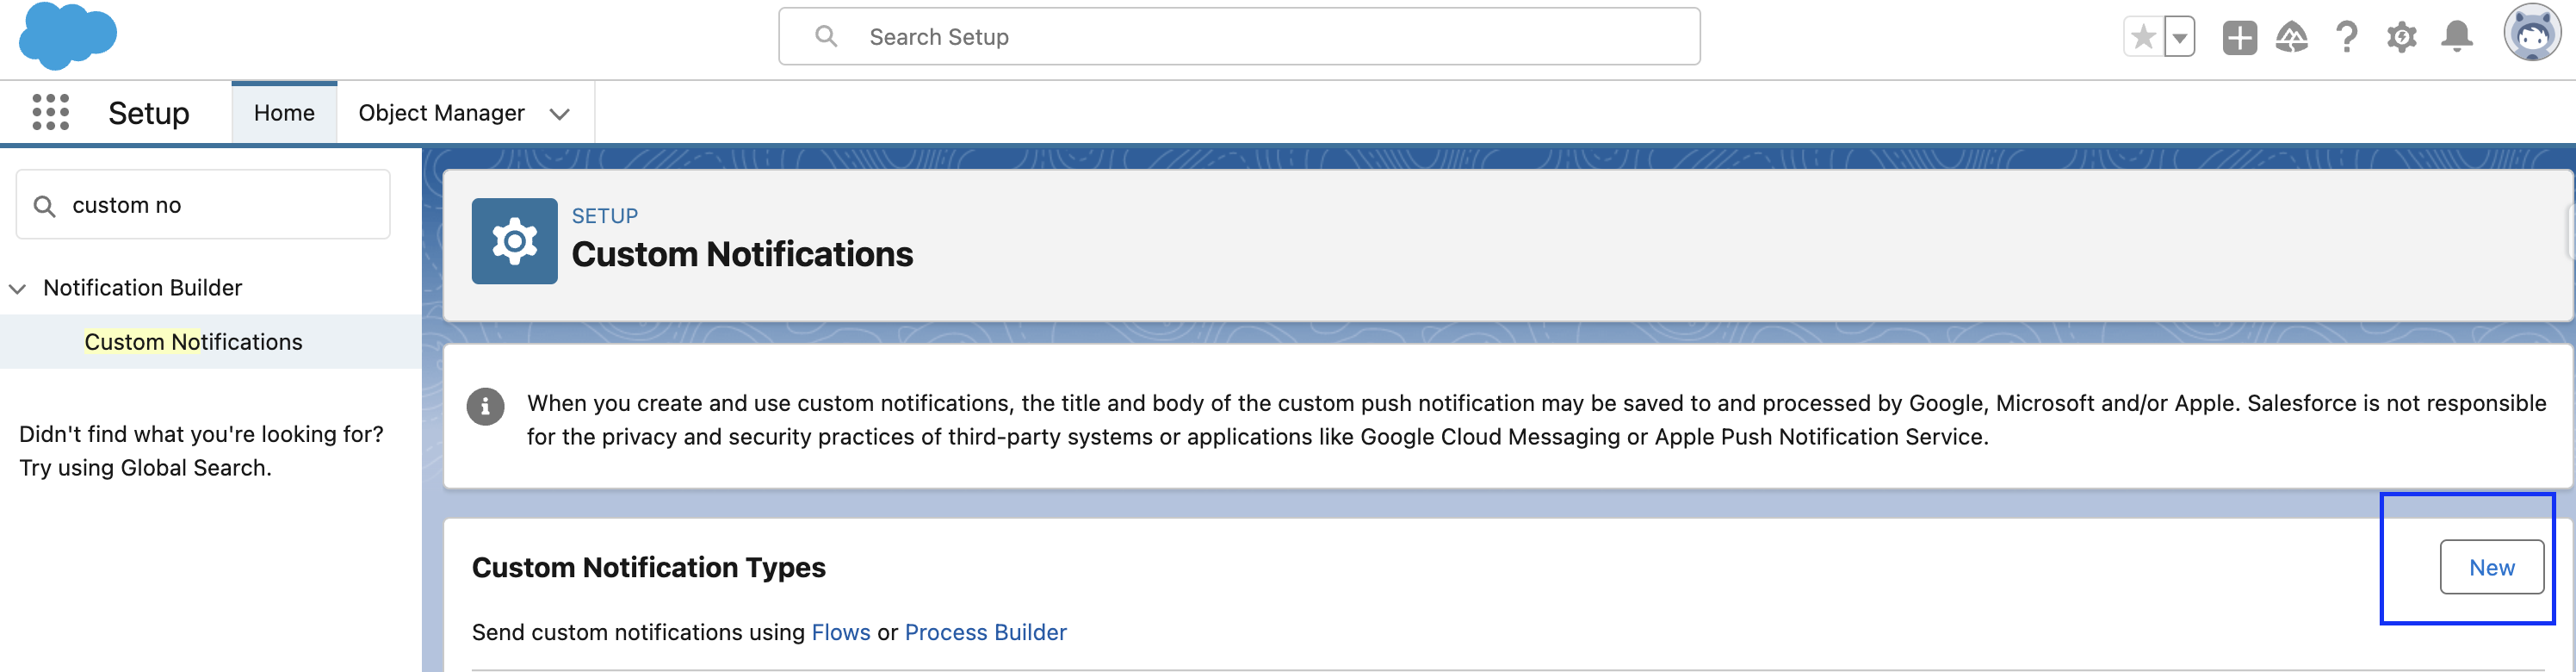This screenshot has width=2576, height=672.
Task: Switch to the Object Manager tab
Action: click(442, 112)
